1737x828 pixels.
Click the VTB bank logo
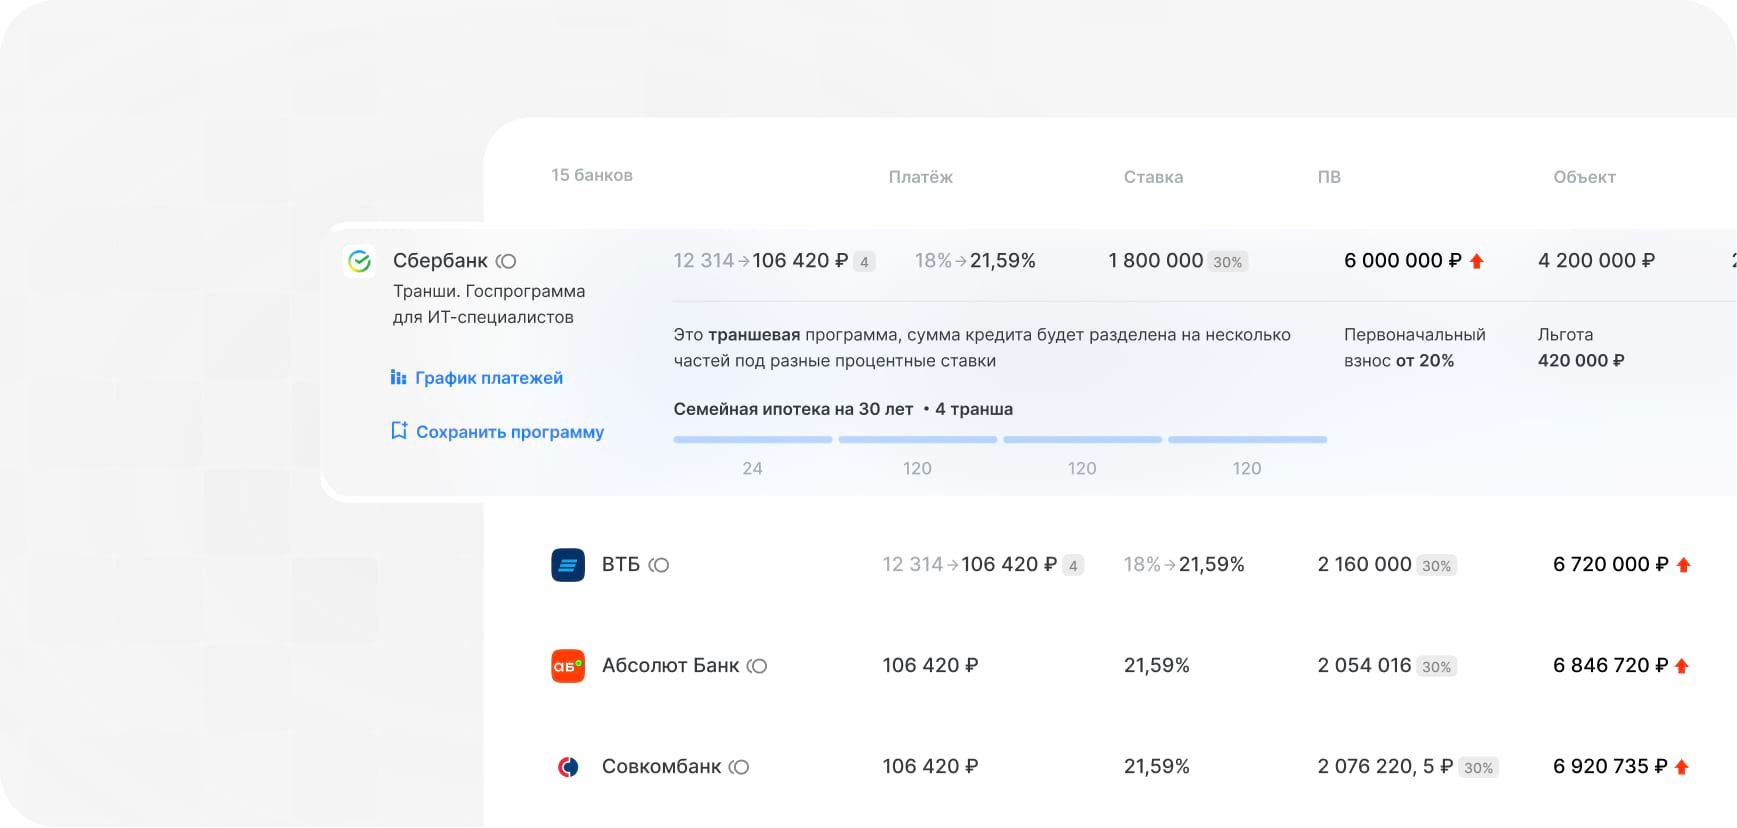coord(568,565)
